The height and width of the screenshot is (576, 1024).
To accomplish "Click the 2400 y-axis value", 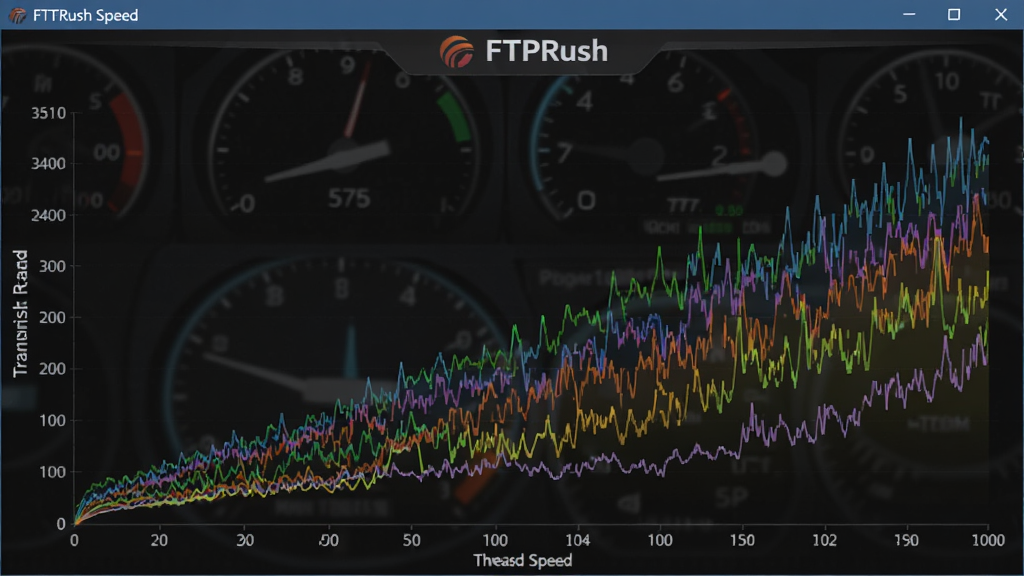I will (x=49, y=215).
